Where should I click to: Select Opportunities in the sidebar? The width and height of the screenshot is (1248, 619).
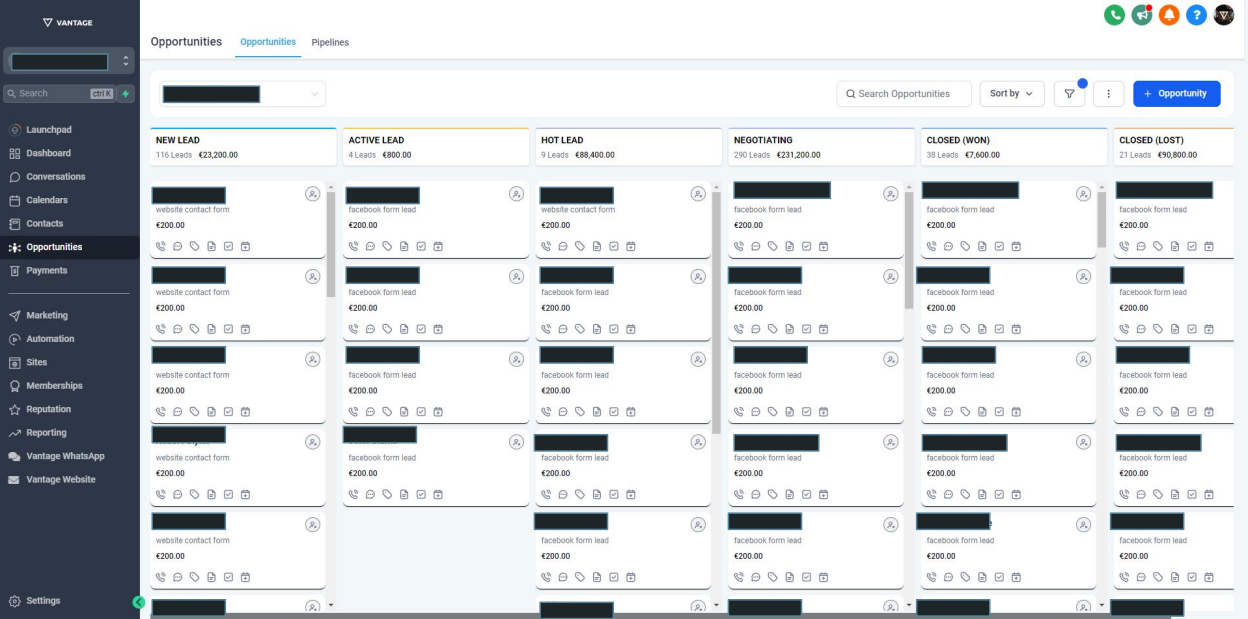pyautogui.click(x=69, y=247)
